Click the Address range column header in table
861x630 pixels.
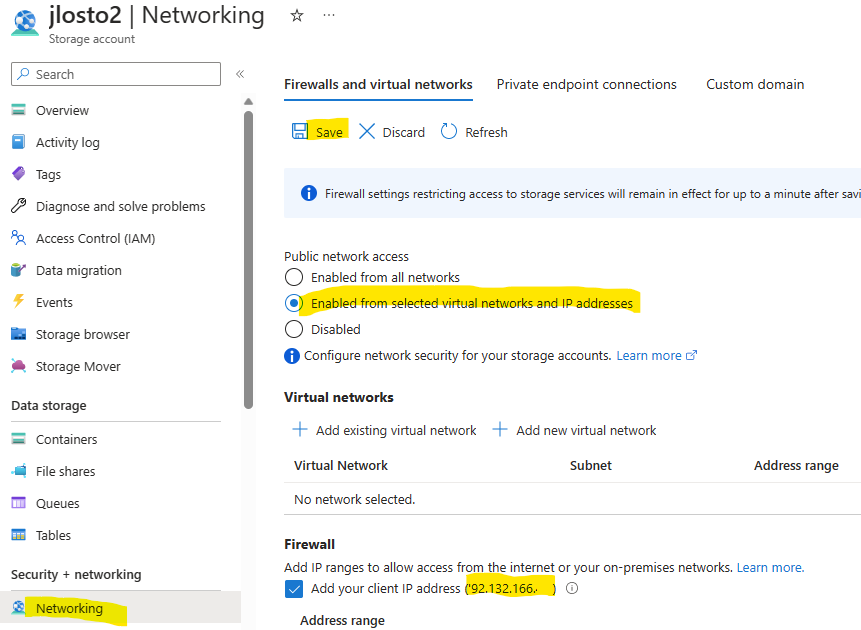coord(796,466)
